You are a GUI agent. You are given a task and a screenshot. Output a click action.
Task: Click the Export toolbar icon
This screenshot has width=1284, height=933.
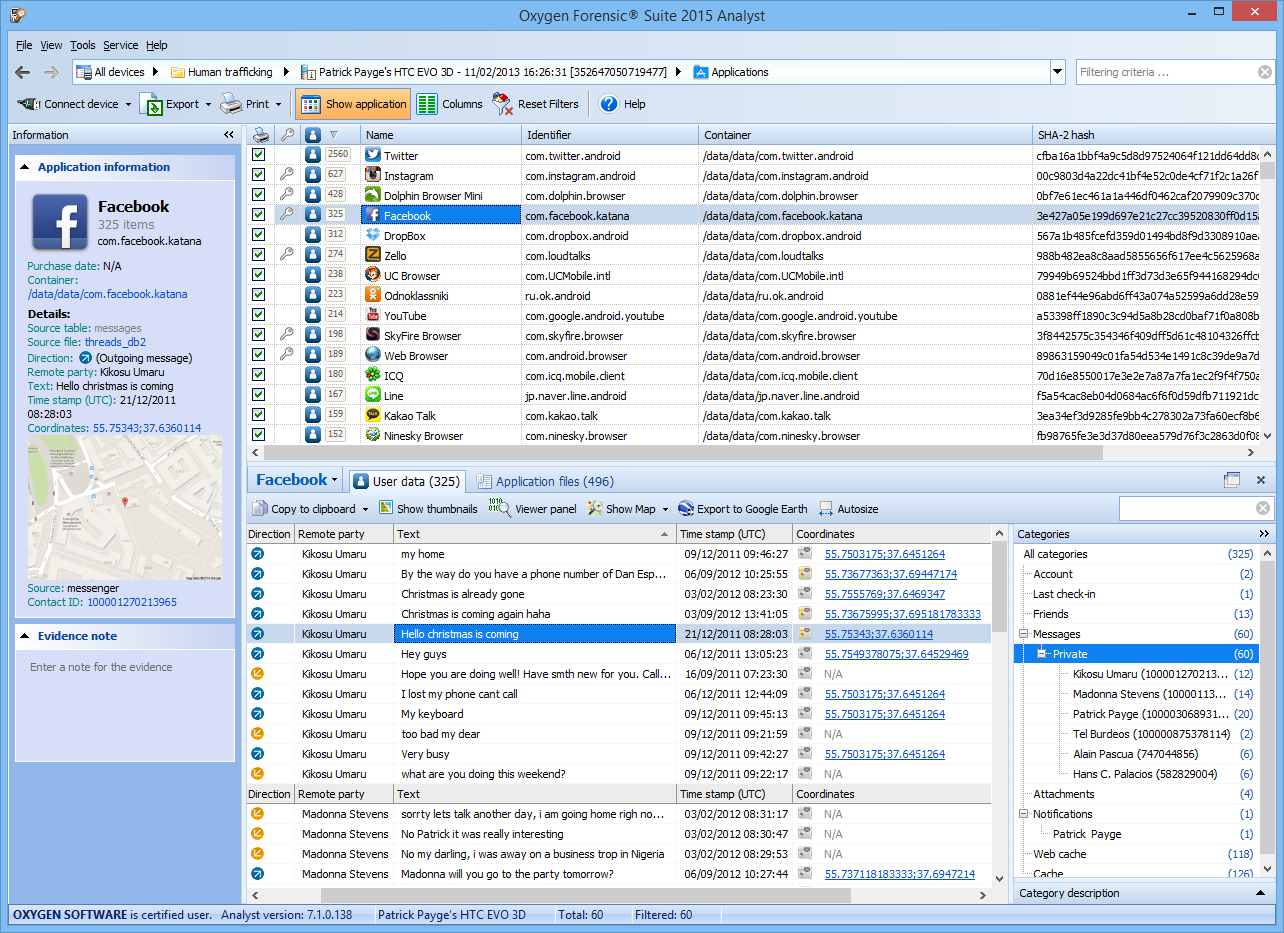[x=151, y=104]
